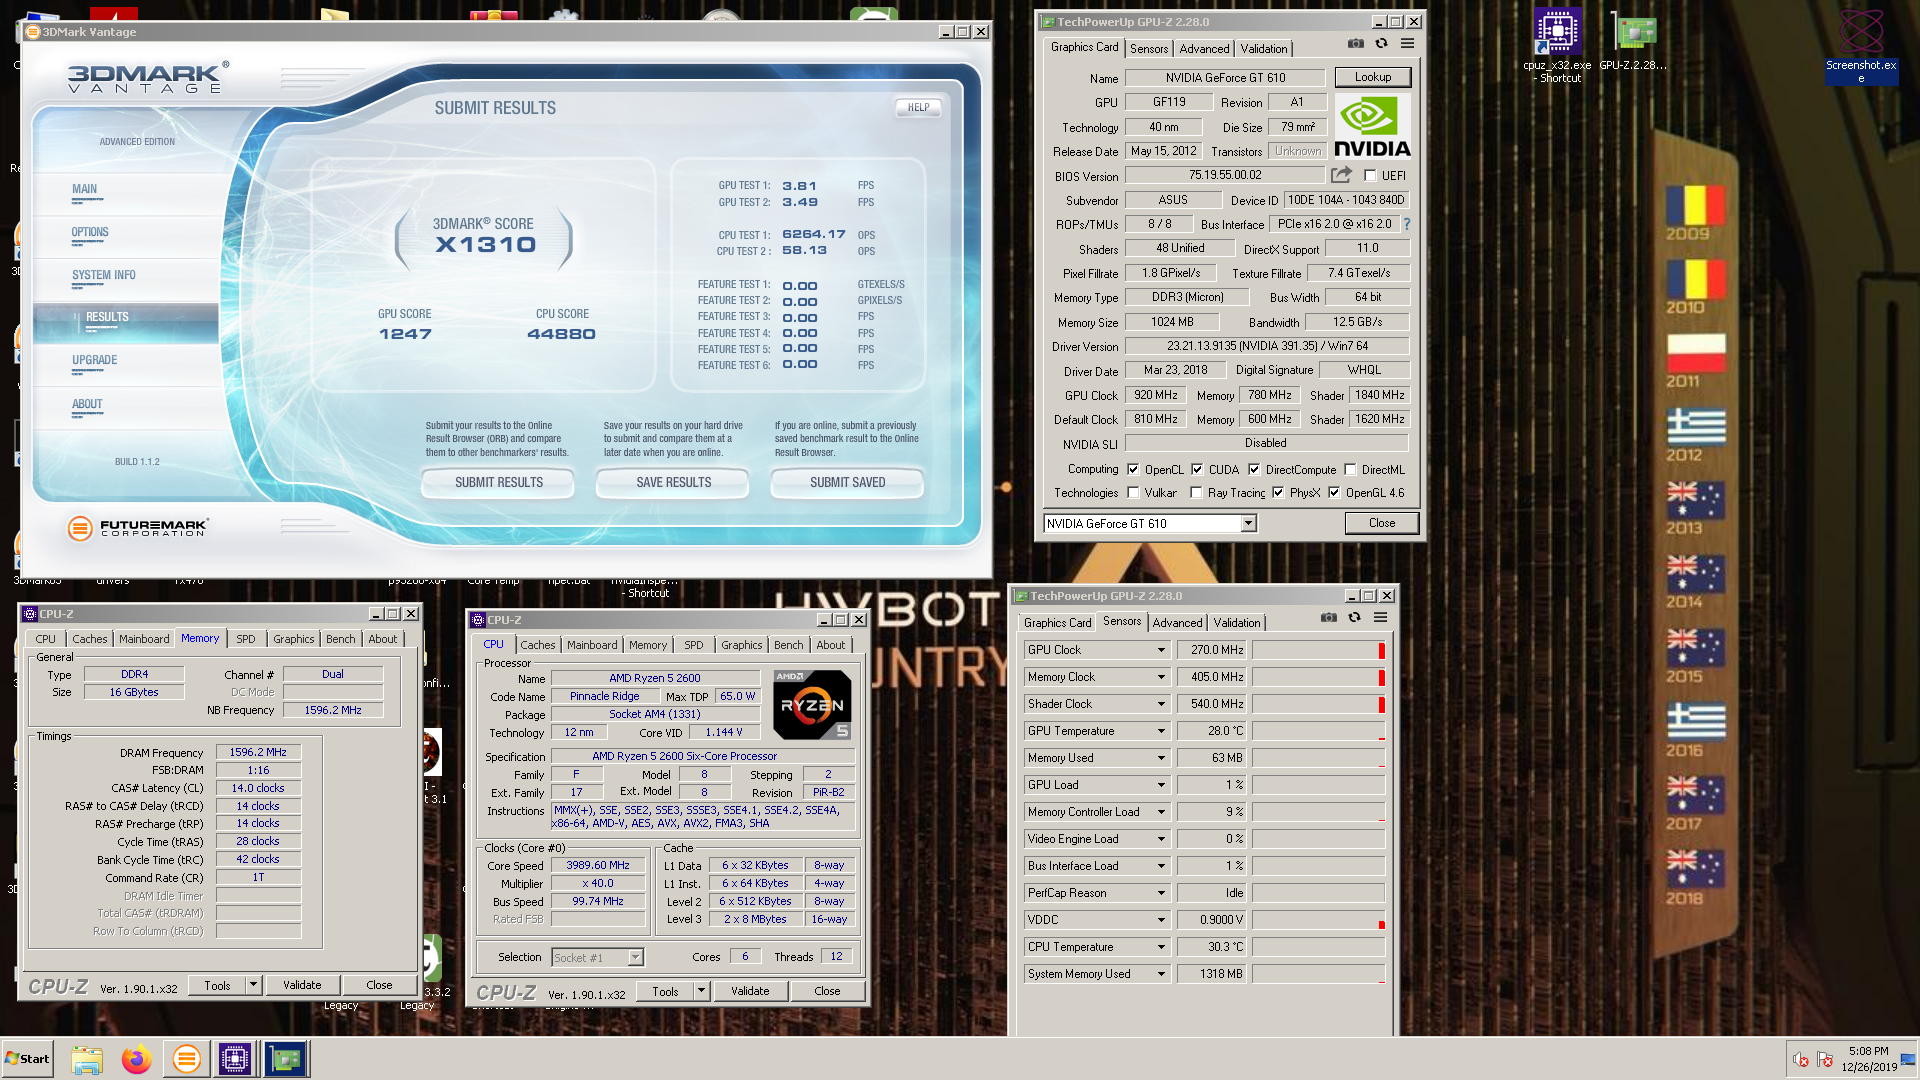Toggle the OpenCL checkbox

[x=1133, y=469]
